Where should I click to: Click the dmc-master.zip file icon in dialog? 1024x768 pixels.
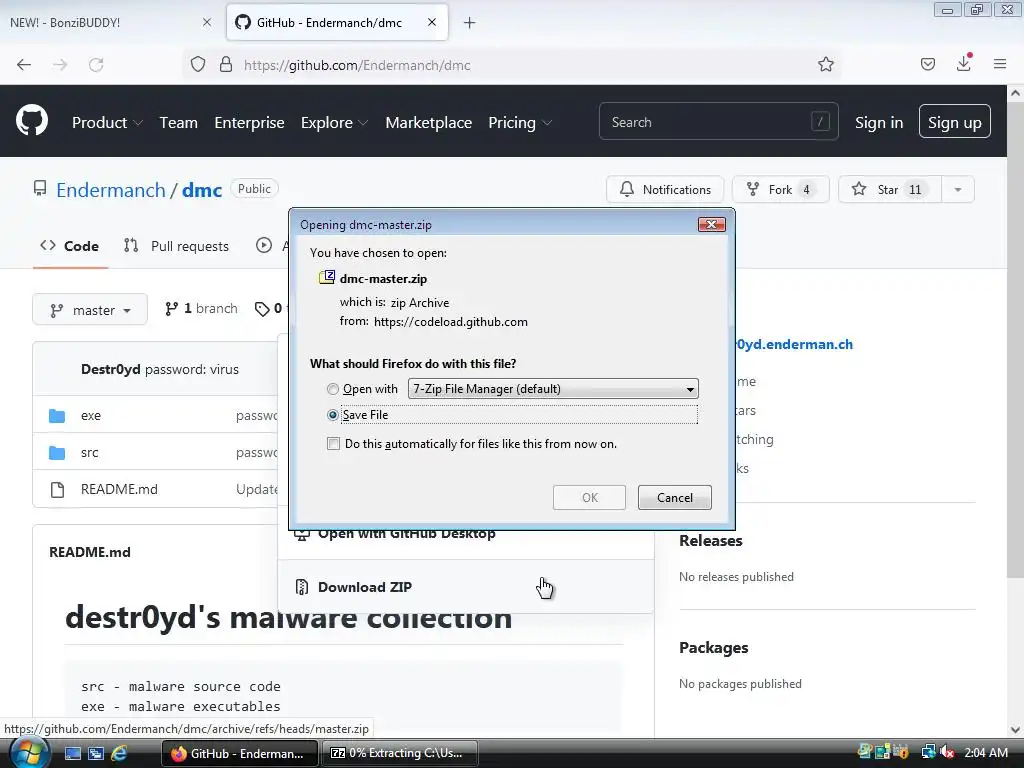(x=327, y=278)
